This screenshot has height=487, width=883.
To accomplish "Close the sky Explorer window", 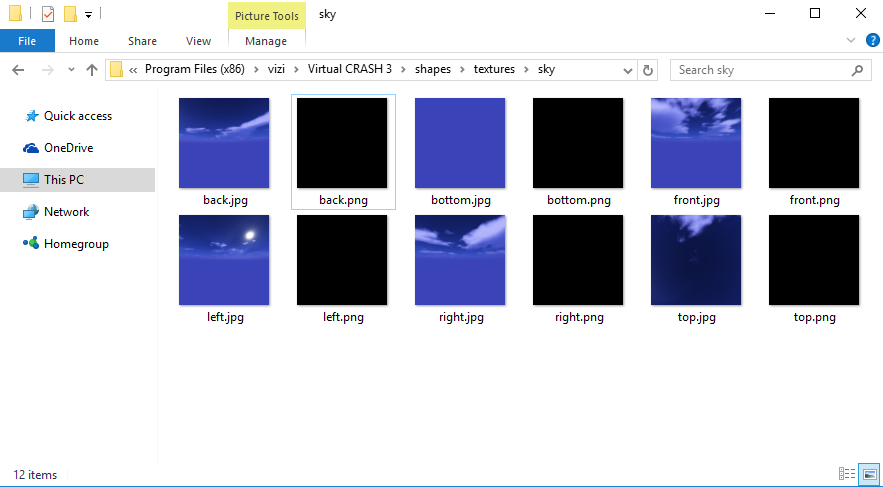I will [x=860, y=14].
